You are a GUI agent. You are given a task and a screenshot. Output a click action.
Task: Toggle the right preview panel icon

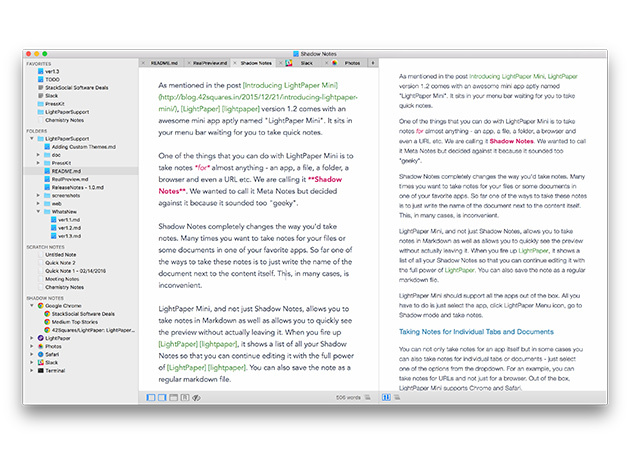coord(162,397)
